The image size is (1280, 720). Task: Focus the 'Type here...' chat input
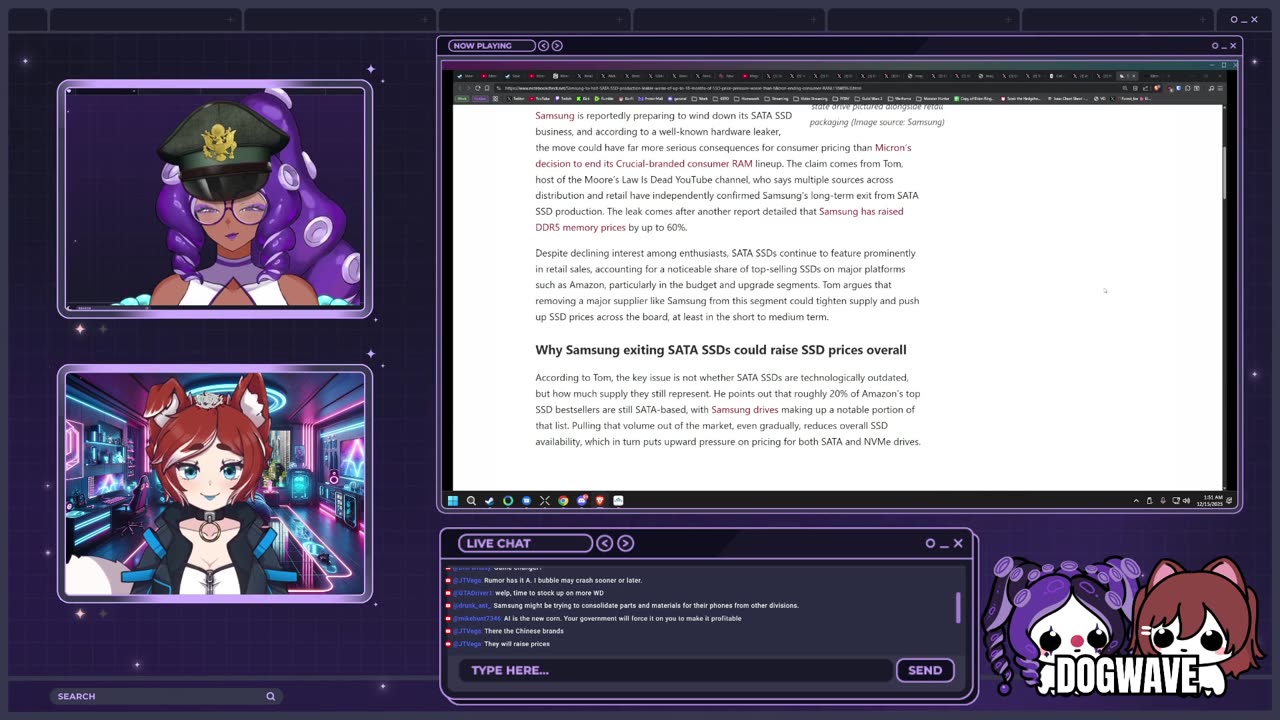coord(675,670)
